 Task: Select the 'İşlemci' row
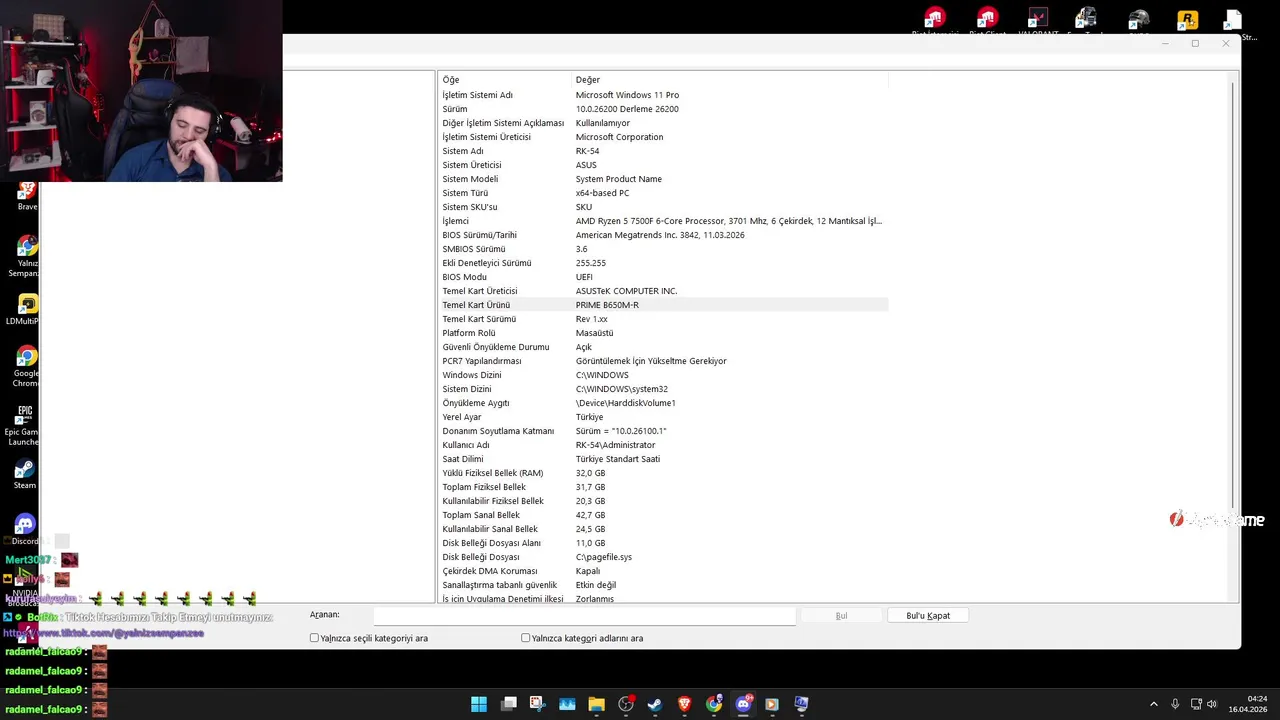point(663,221)
